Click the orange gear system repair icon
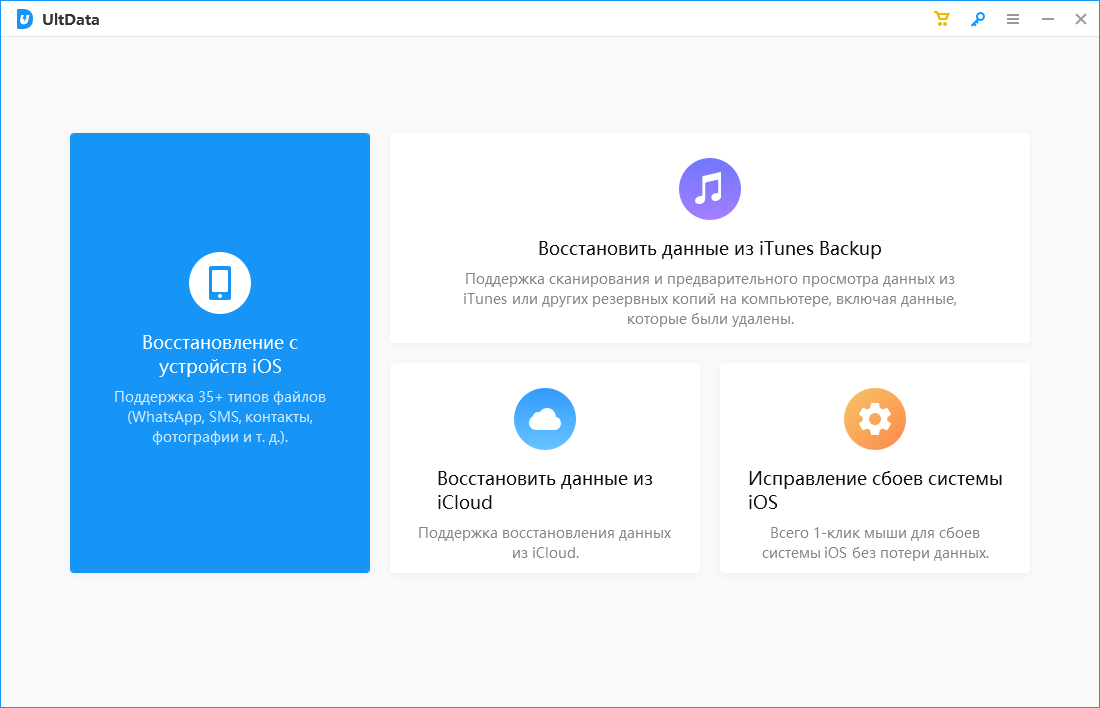 (874, 419)
